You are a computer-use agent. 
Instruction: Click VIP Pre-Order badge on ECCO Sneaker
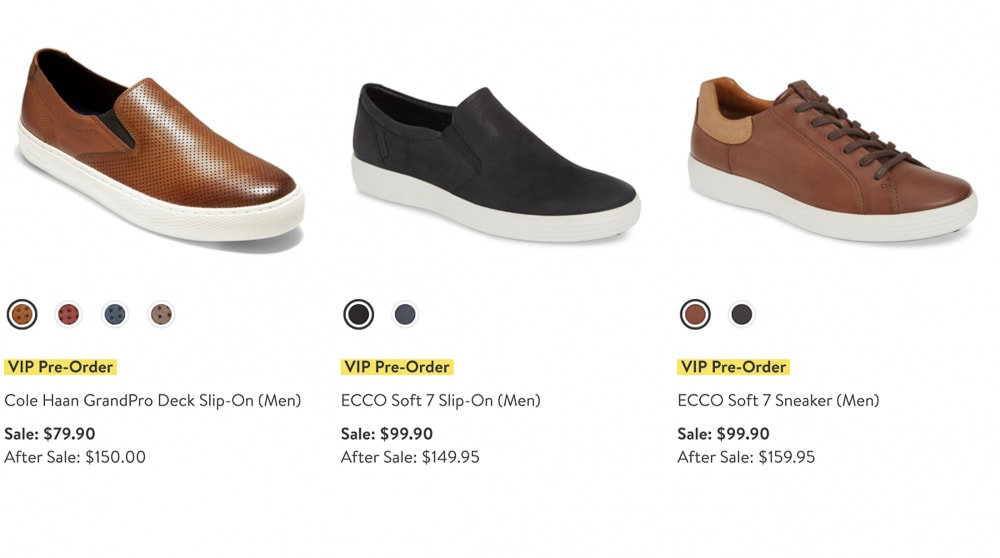[733, 367]
